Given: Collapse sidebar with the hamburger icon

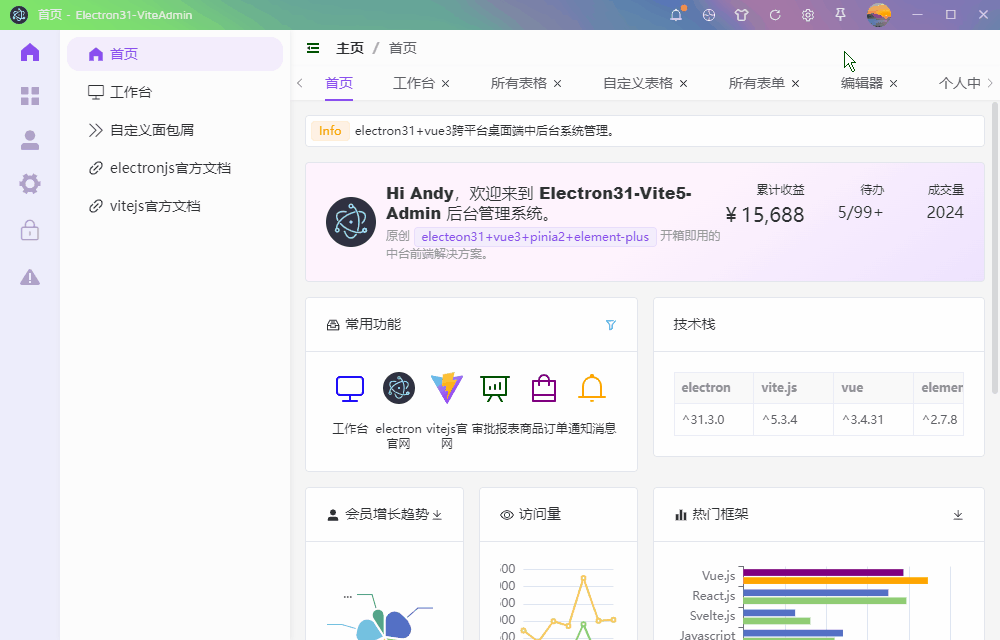Looking at the screenshot, I should (313, 48).
